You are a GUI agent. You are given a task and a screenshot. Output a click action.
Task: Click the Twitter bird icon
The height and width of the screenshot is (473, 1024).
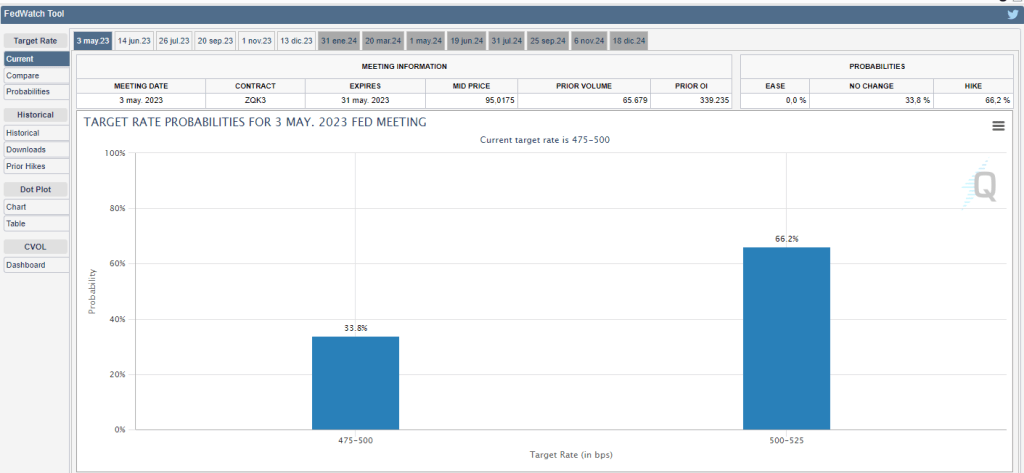[x=1012, y=14]
